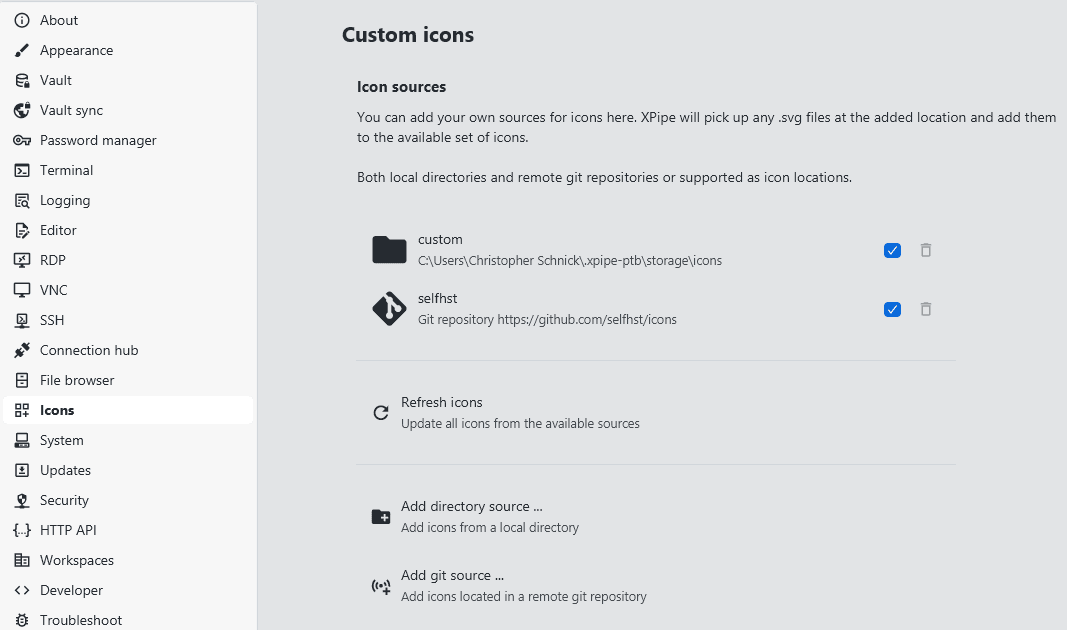Uncheck the selfhst source checkbox

(893, 309)
